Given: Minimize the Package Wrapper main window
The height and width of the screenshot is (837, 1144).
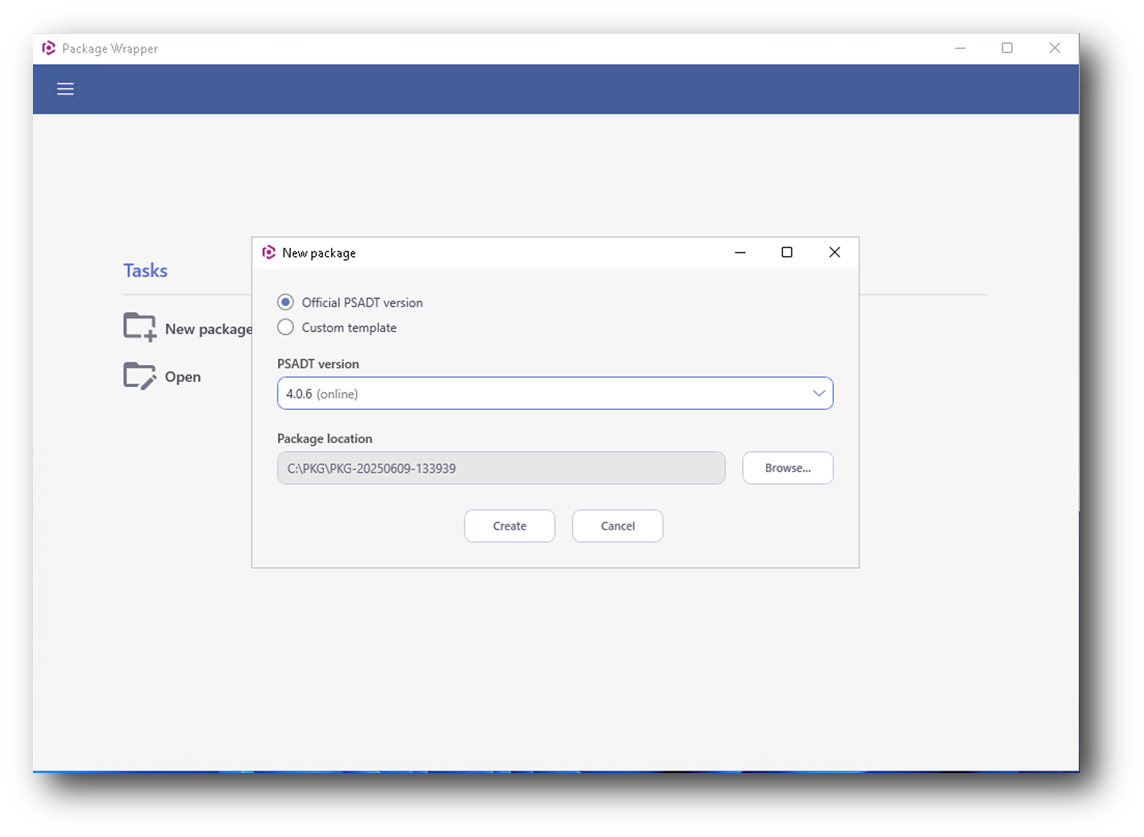Looking at the screenshot, I should pos(961,48).
